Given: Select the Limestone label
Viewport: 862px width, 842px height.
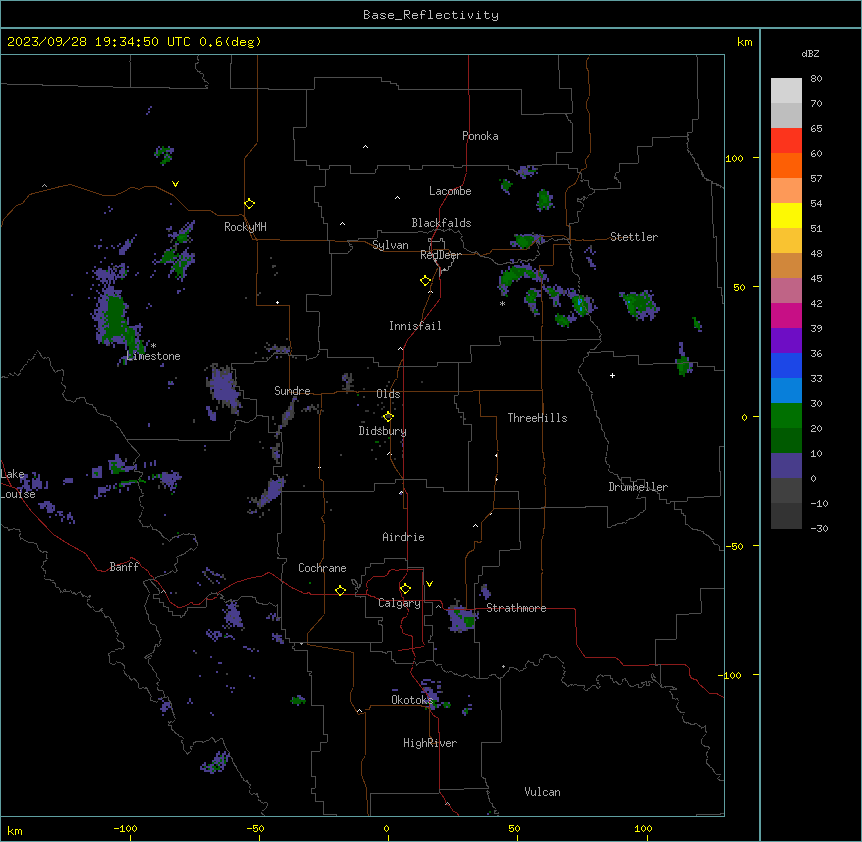Looking at the screenshot, I should (x=153, y=356).
